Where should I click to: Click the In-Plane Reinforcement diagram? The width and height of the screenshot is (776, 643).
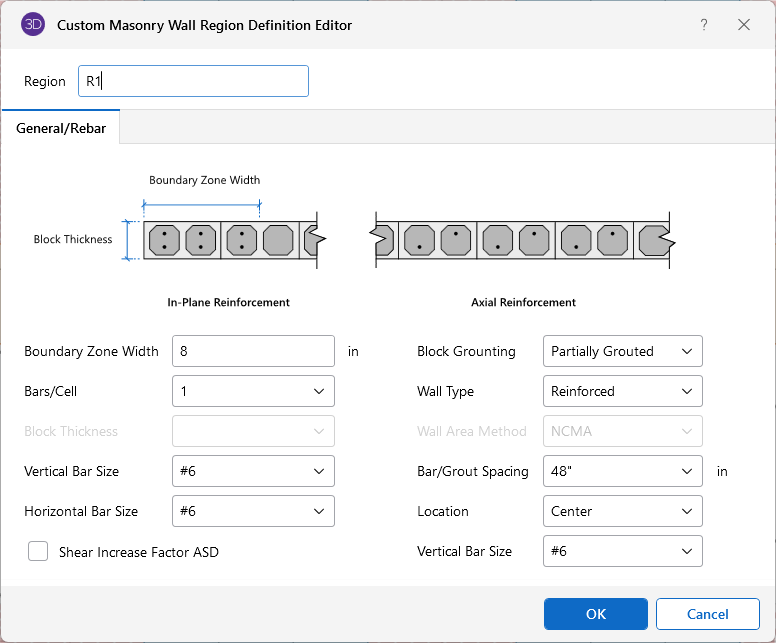click(230, 240)
